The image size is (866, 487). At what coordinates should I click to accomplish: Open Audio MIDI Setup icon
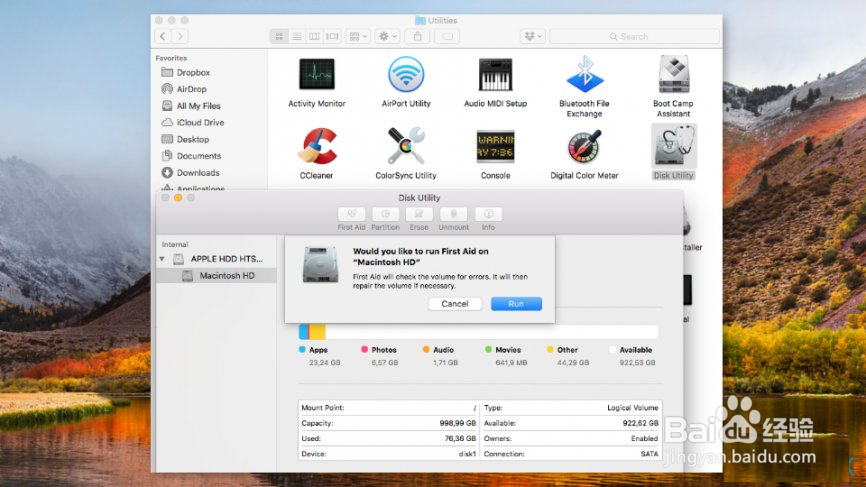pos(495,74)
